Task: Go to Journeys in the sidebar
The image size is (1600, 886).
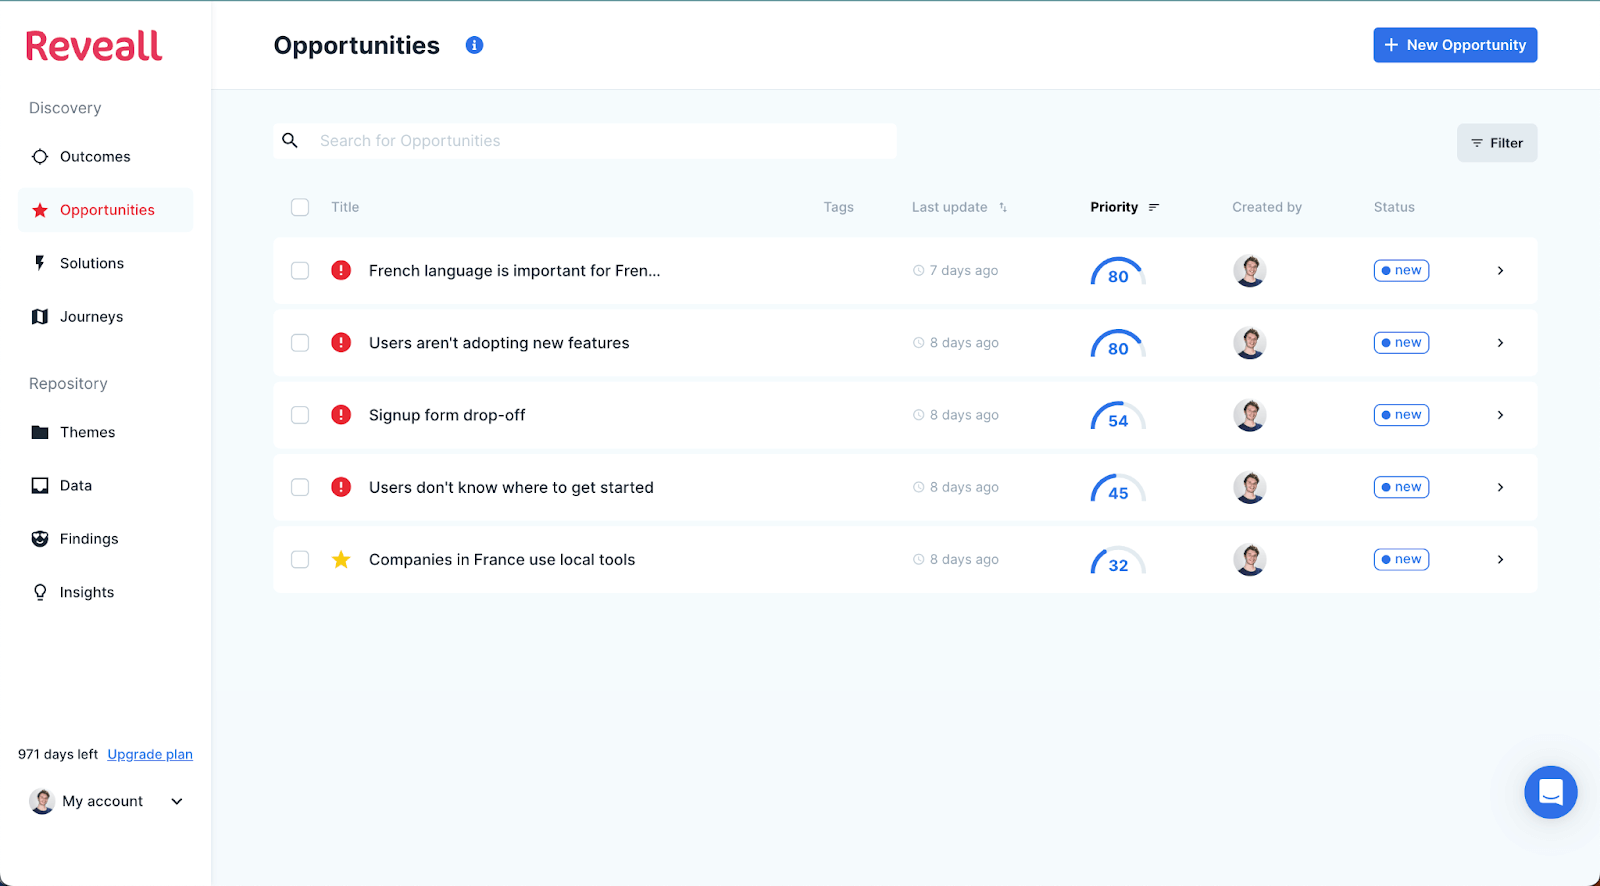Action: [x=91, y=317]
